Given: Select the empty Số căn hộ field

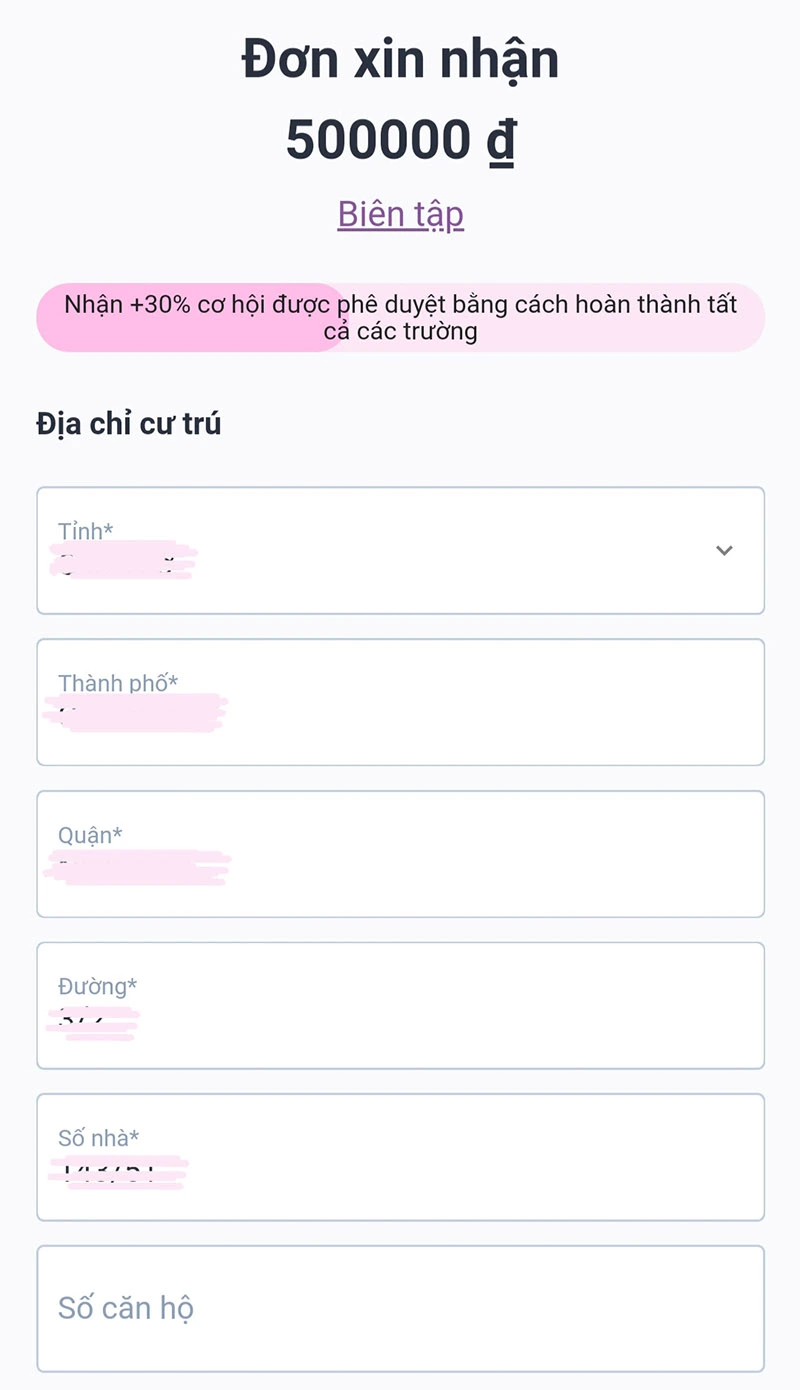Looking at the screenshot, I should 400,1308.
